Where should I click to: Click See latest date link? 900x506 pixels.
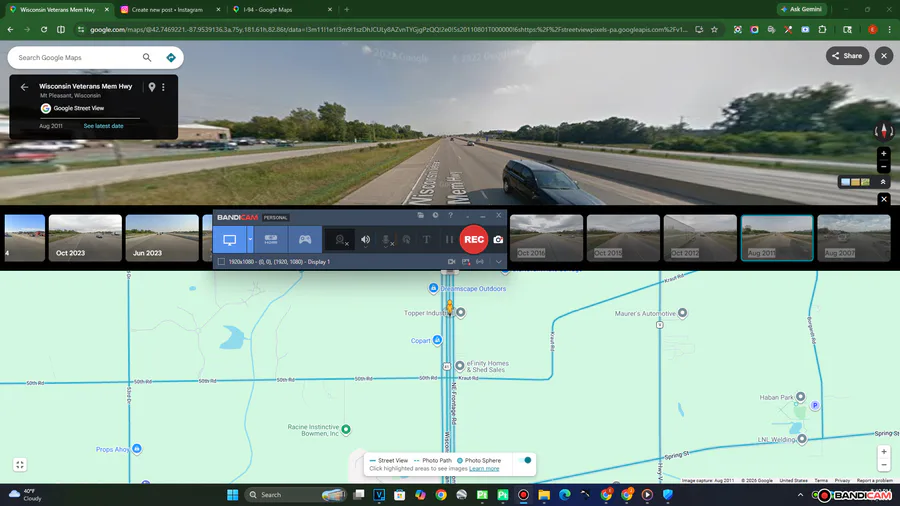[103, 126]
